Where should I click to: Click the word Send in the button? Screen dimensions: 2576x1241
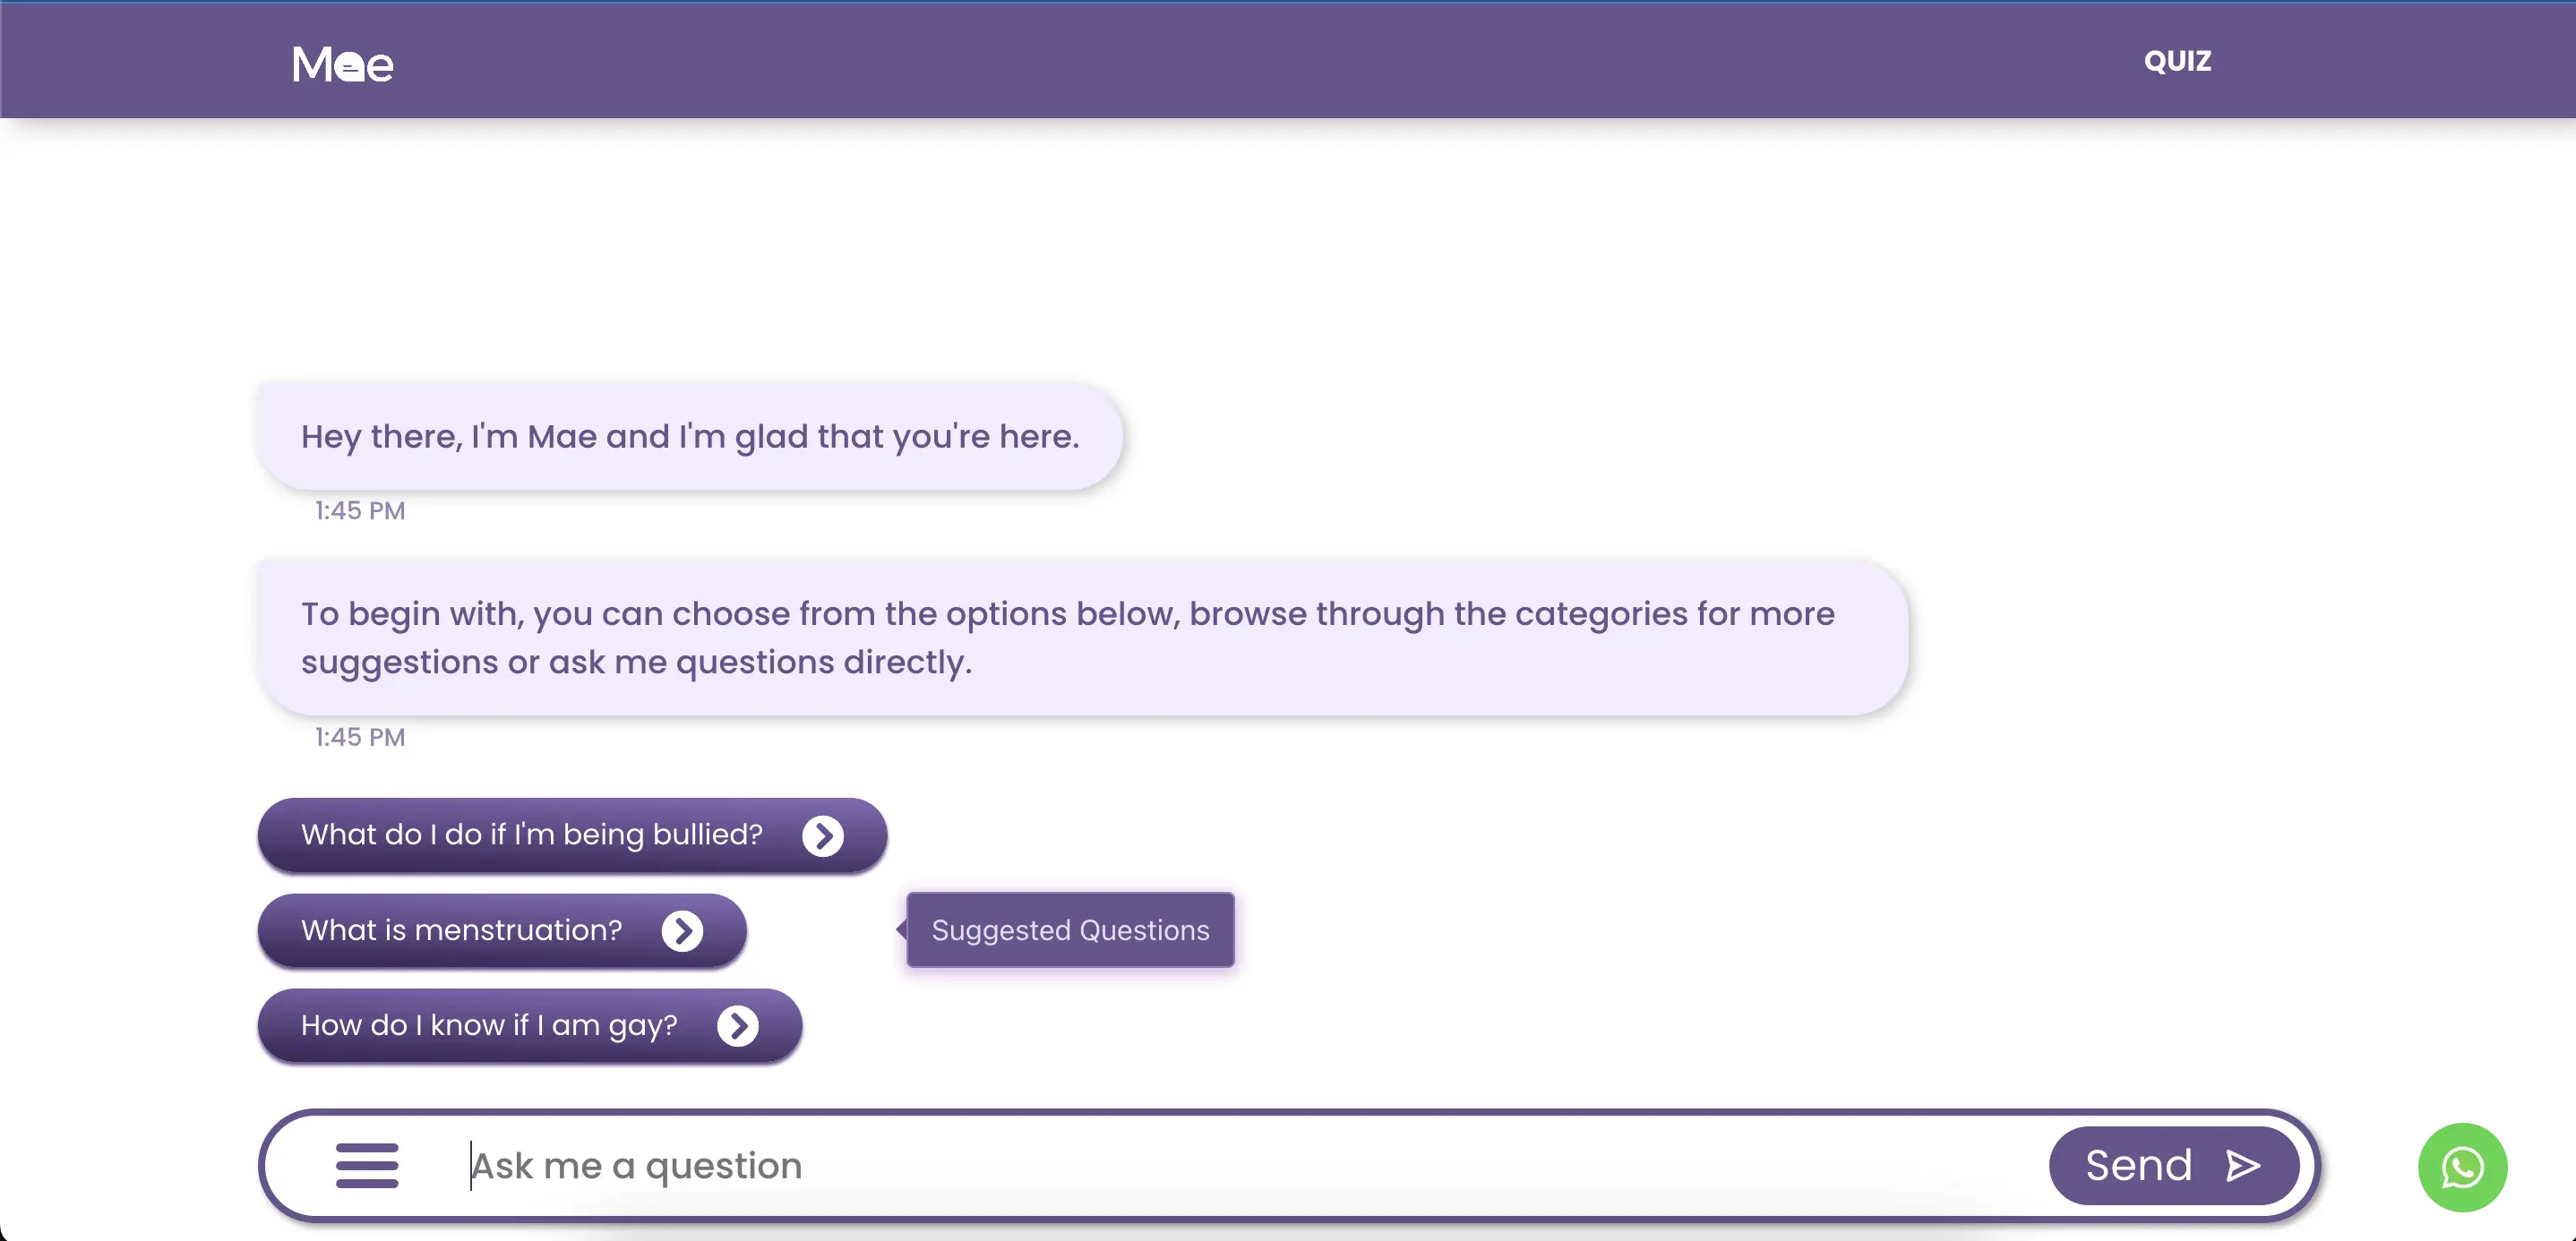2138,1166
